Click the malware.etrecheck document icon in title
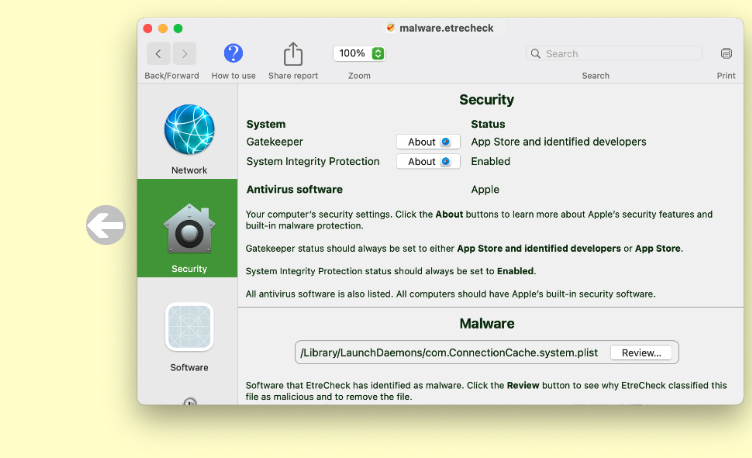752x458 pixels. coord(391,28)
